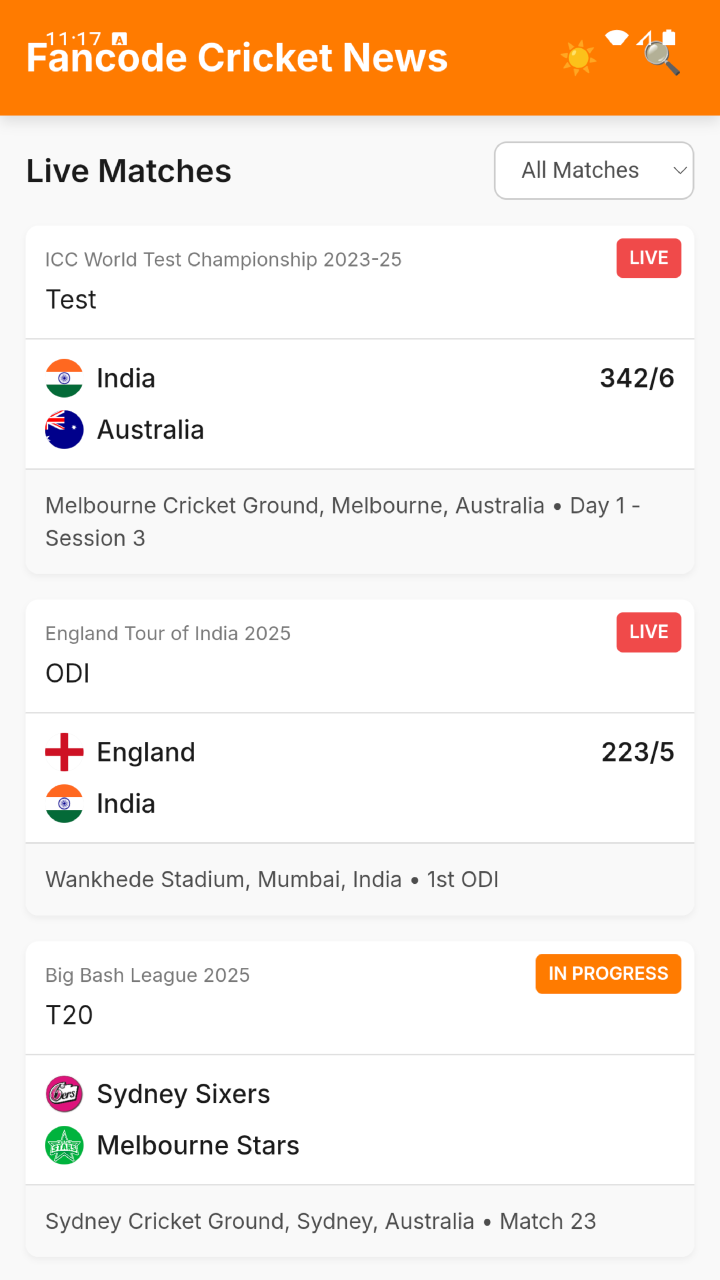Click the dropdown chevron arrow

680,171
